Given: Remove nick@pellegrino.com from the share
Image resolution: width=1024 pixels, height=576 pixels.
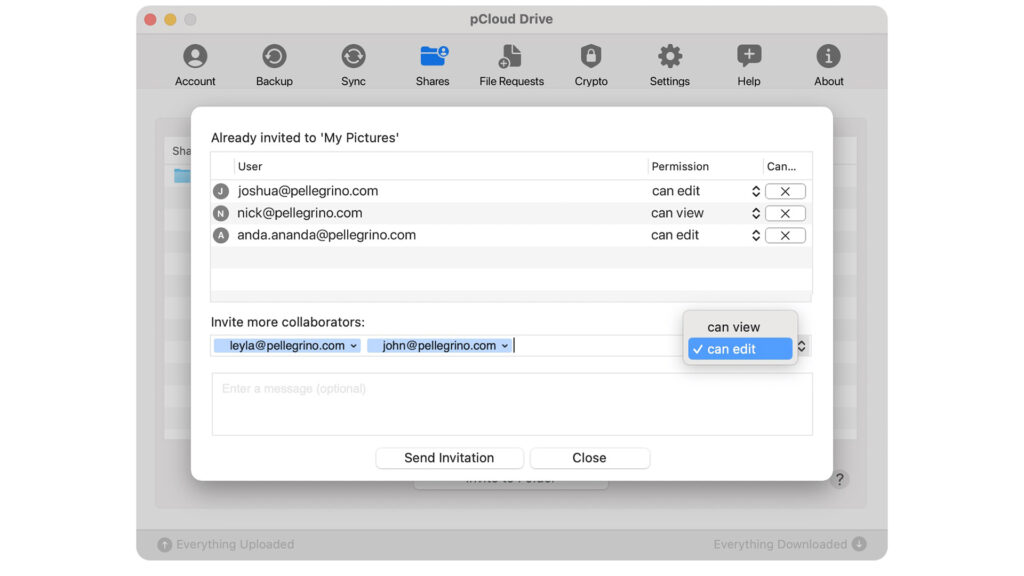Looking at the screenshot, I should 785,214.
